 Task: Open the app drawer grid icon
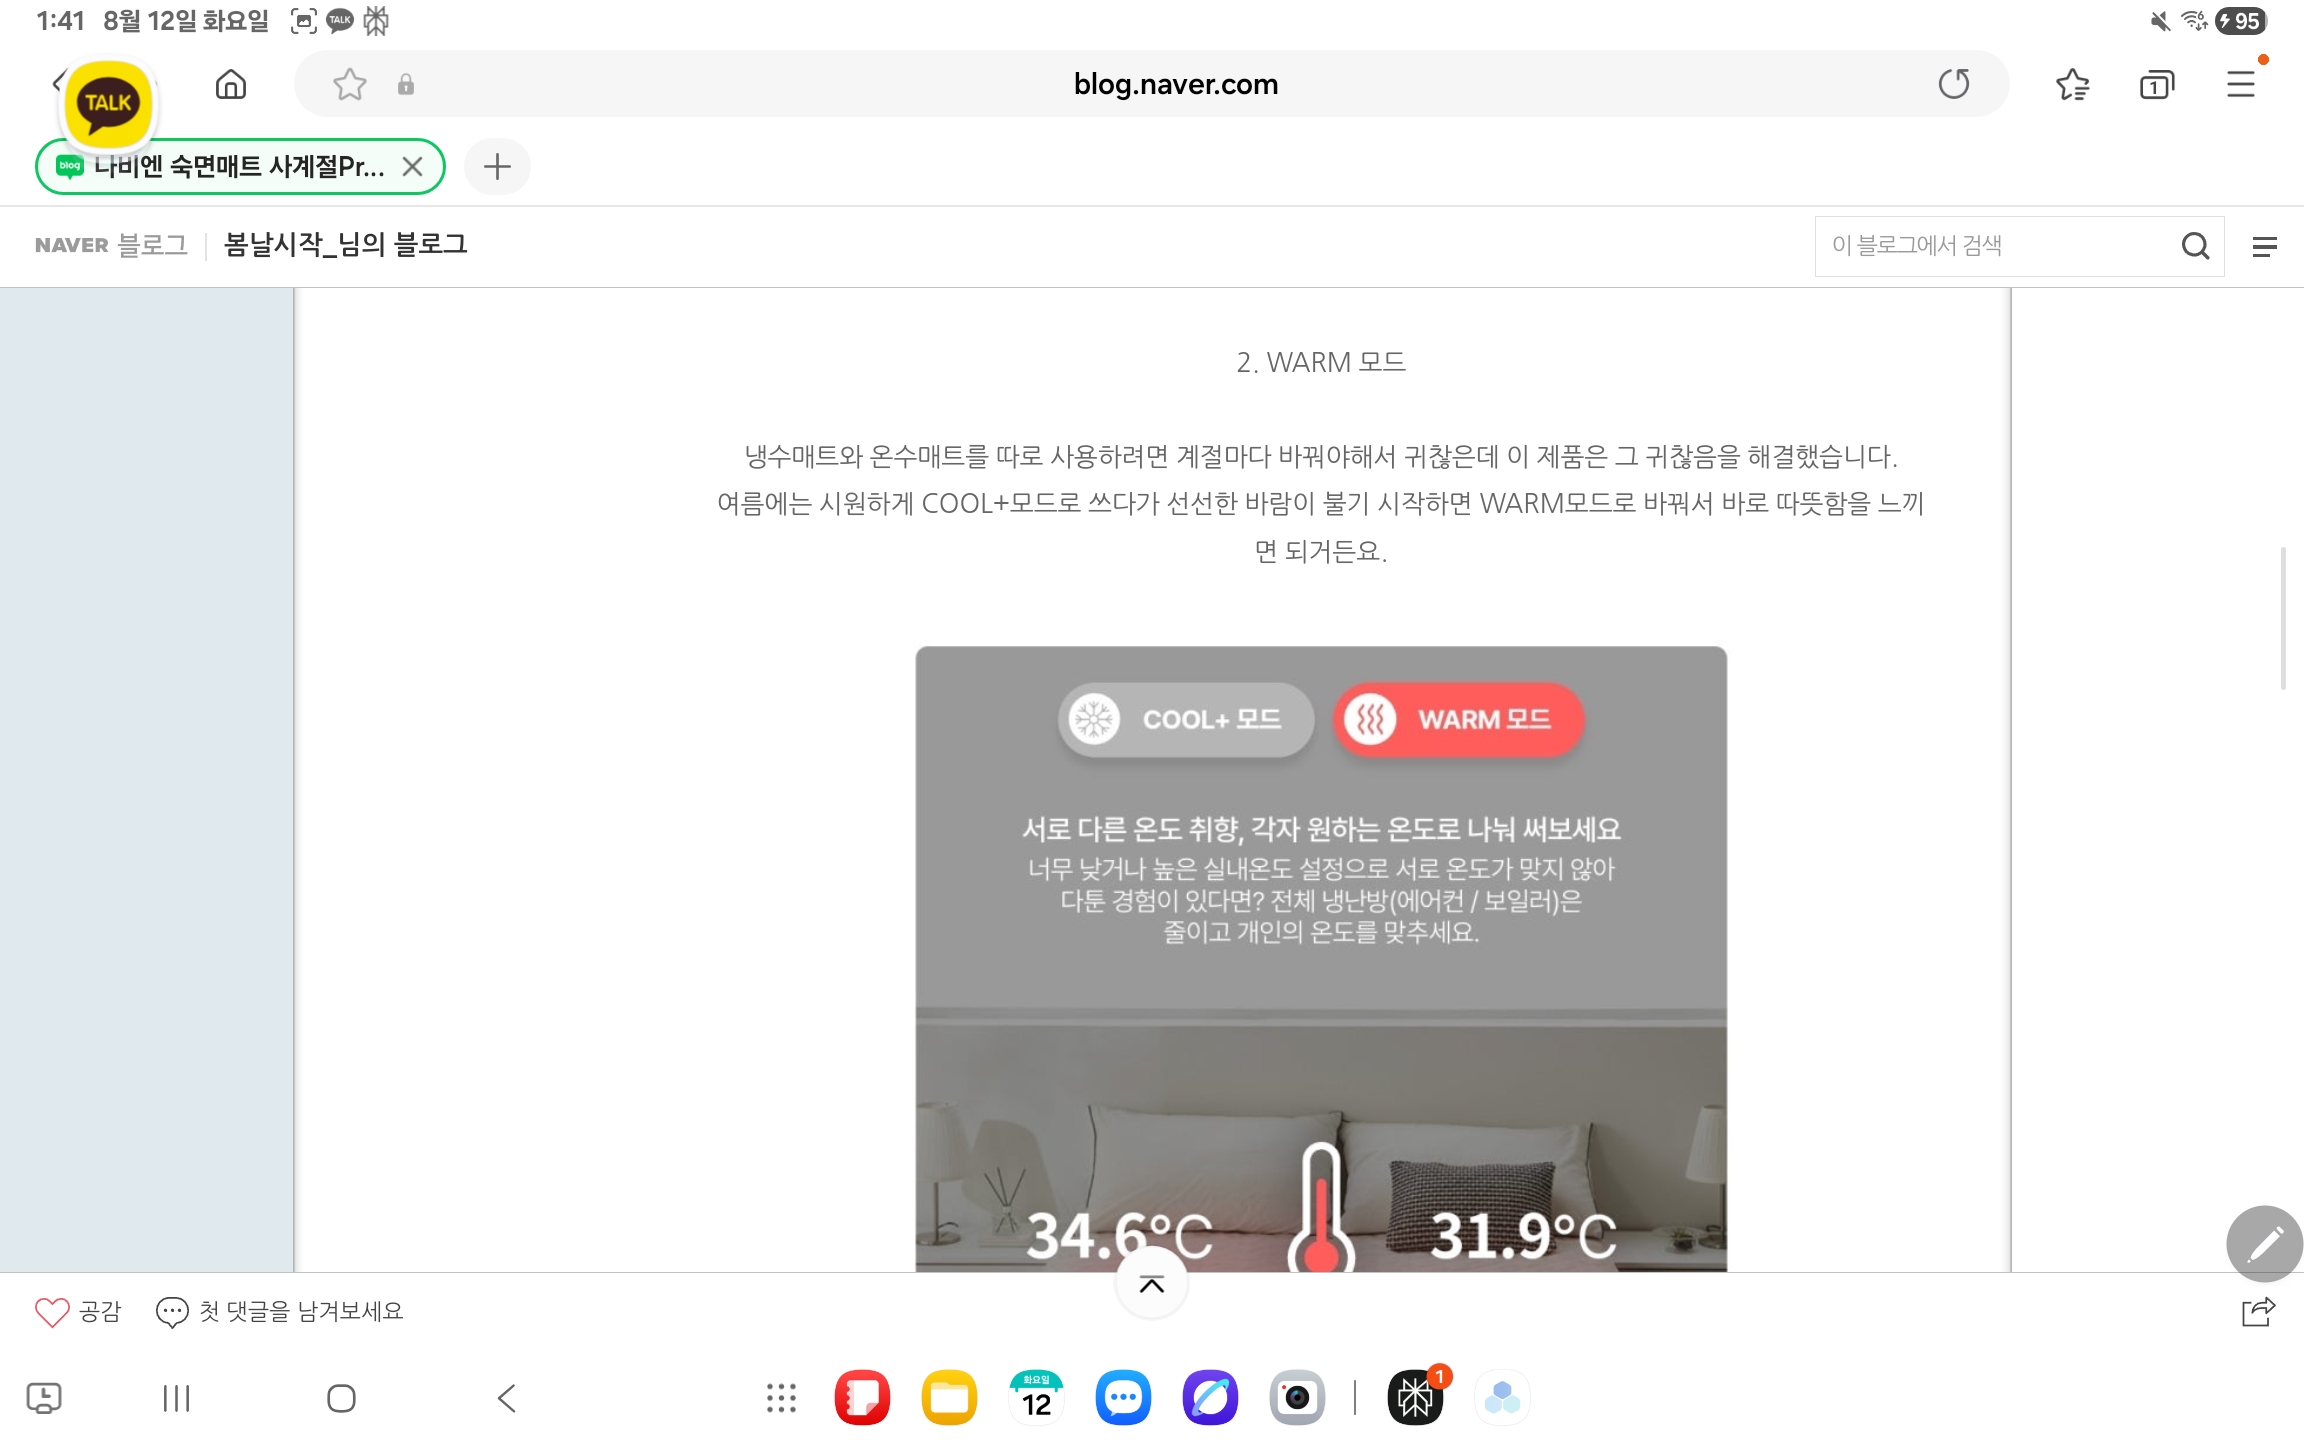coord(781,1398)
